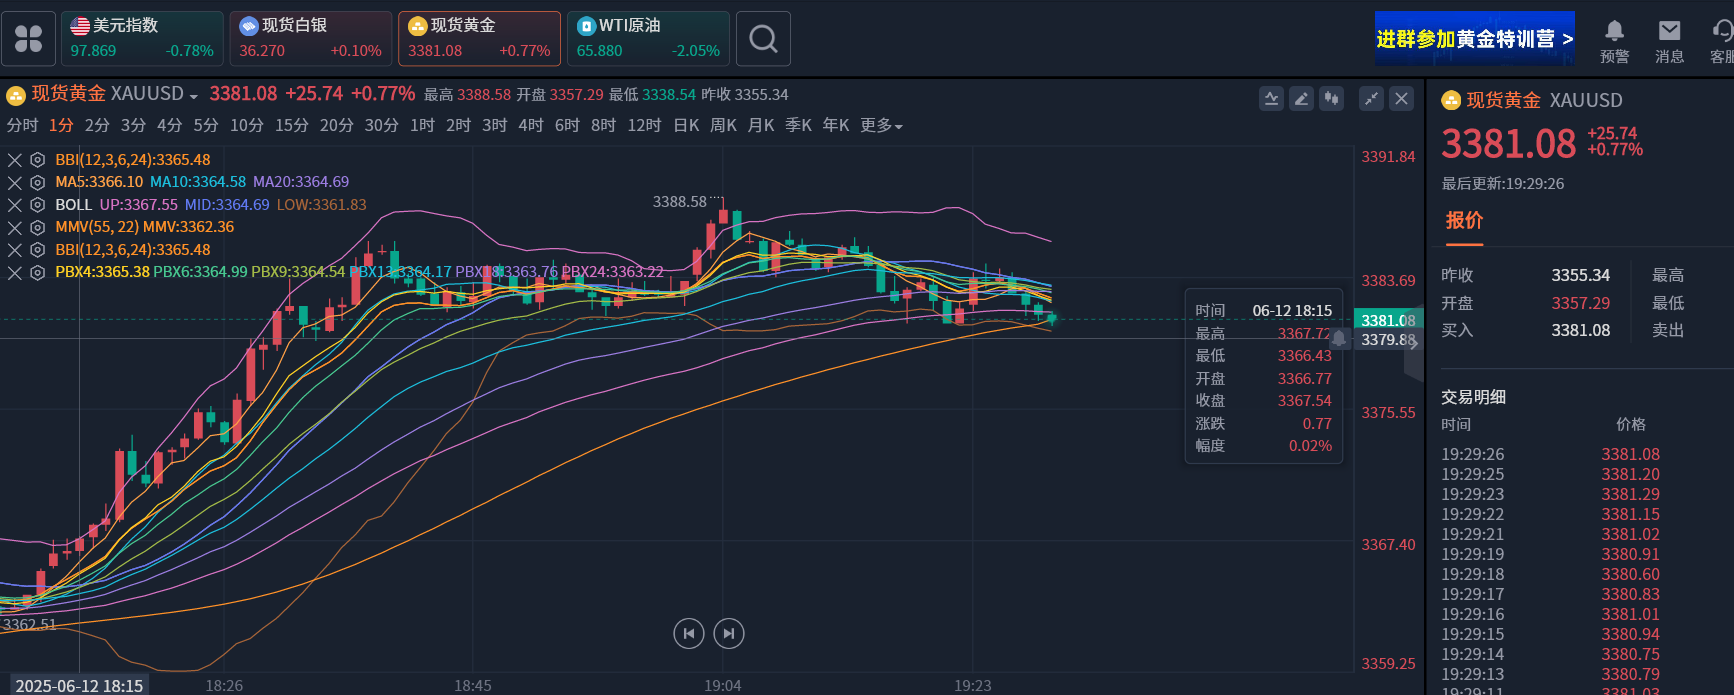This screenshot has height=695, width=1734.
Task: Remove the first BBI indicator
Action: (14, 159)
